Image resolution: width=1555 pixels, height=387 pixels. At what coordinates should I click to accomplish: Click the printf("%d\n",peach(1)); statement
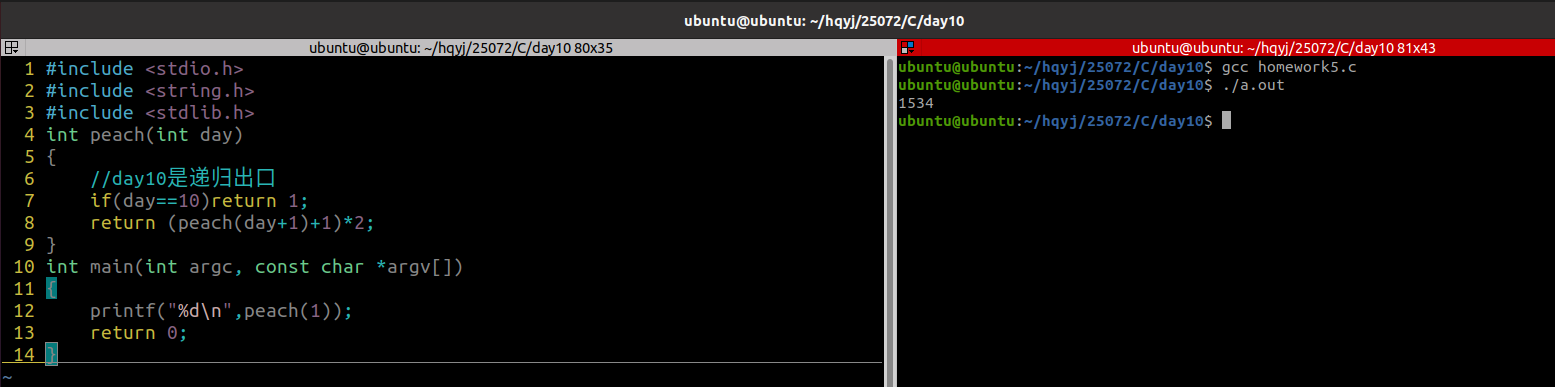221,311
